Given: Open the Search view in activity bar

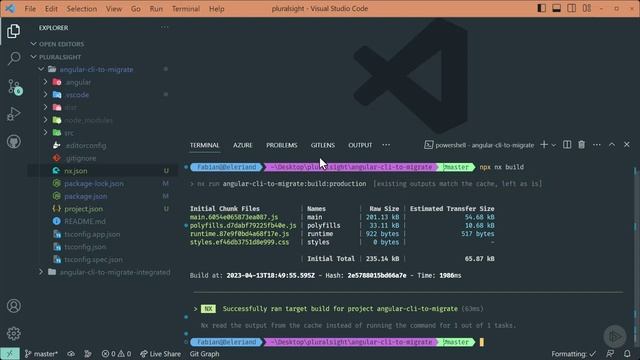Looking at the screenshot, I should pyautogui.click(x=13, y=58).
